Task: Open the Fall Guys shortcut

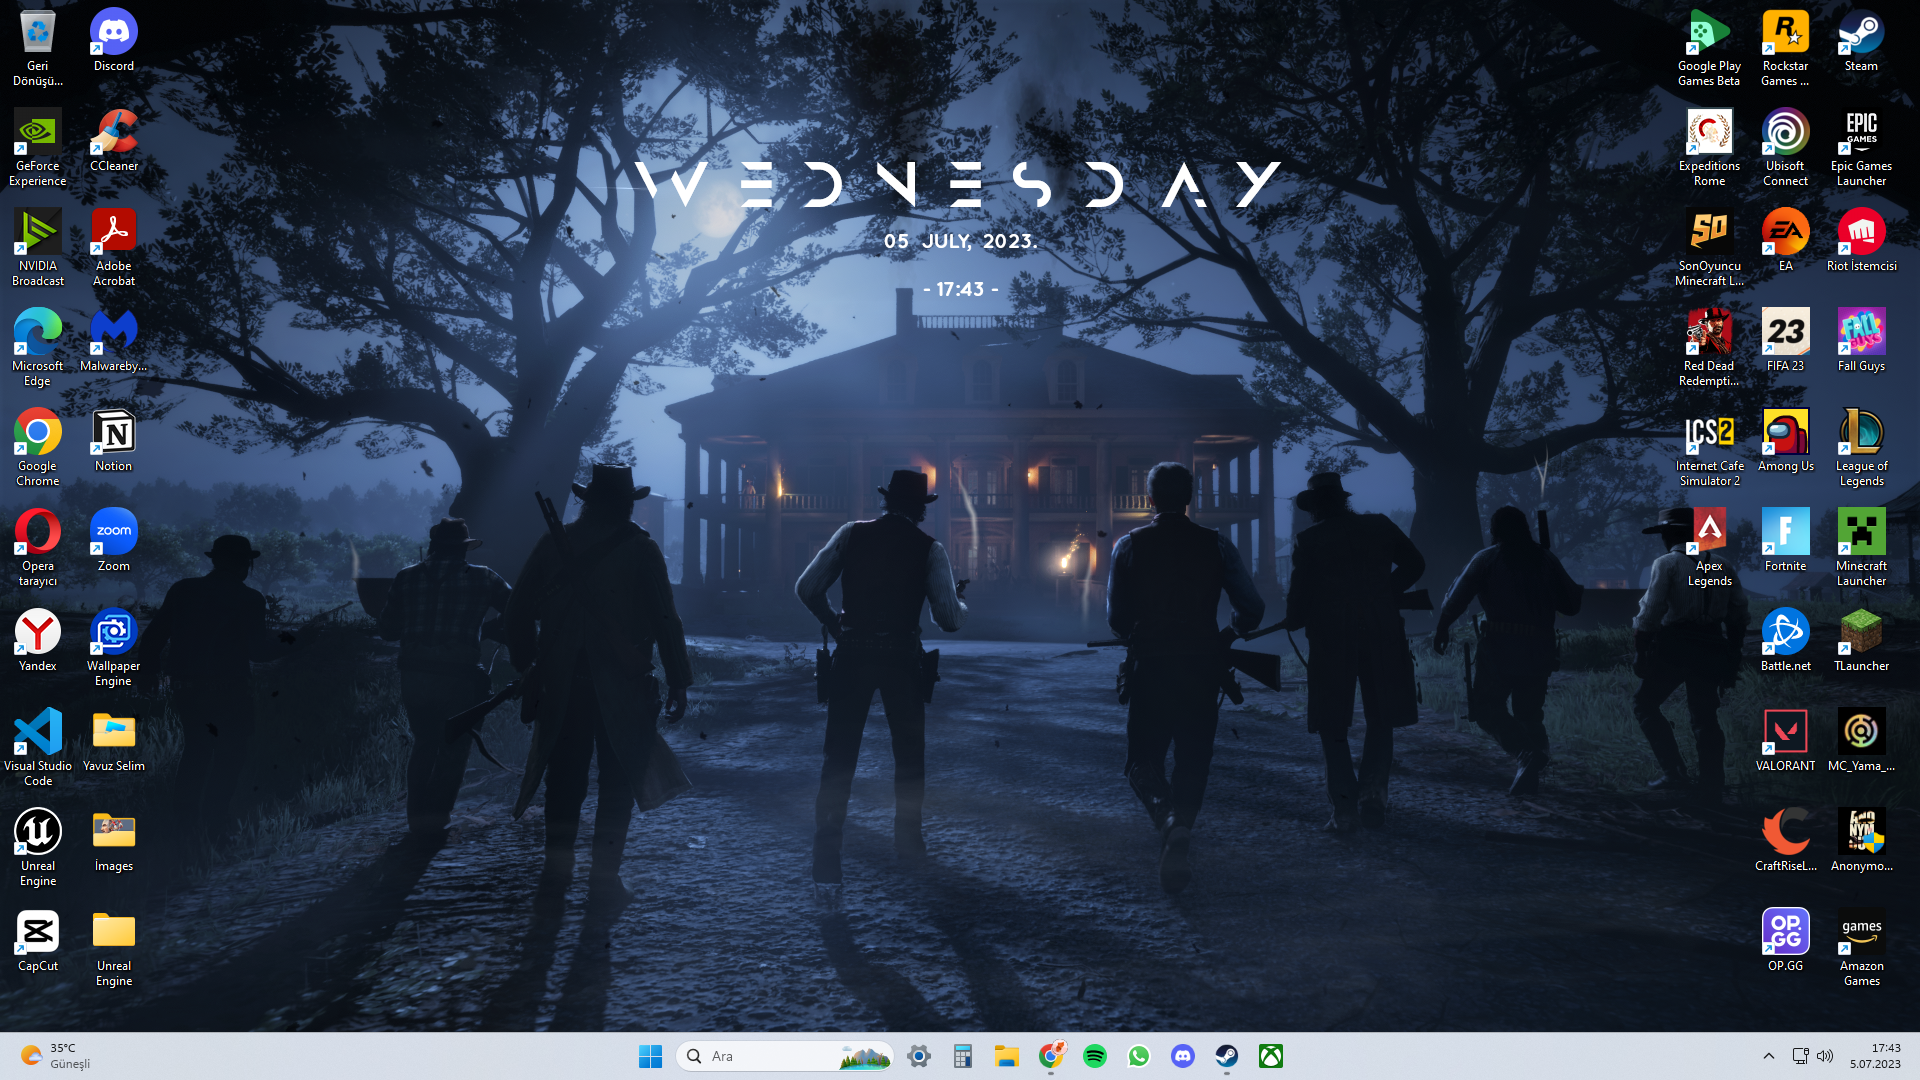Action: point(1861,342)
